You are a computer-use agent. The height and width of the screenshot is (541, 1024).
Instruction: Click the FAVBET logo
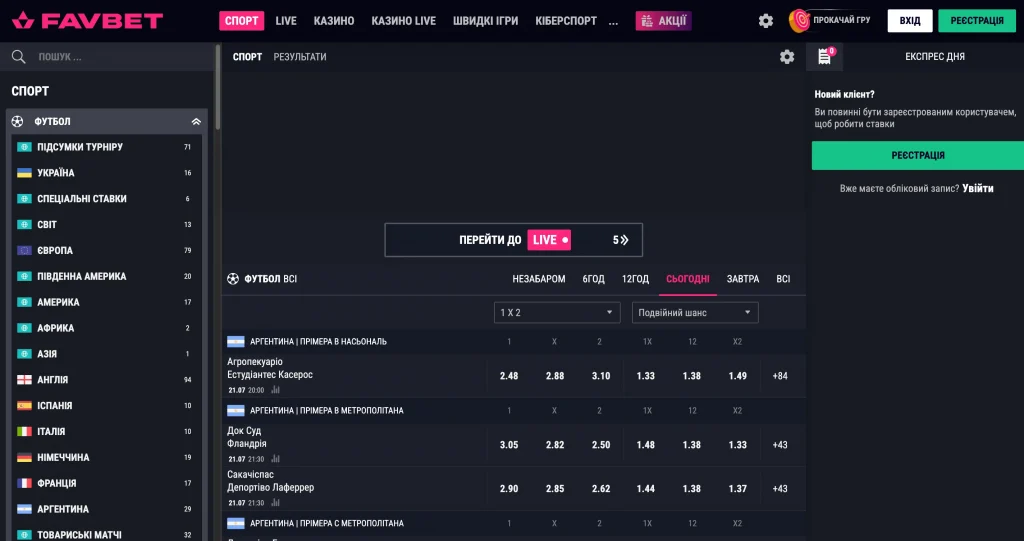click(88, 21)
